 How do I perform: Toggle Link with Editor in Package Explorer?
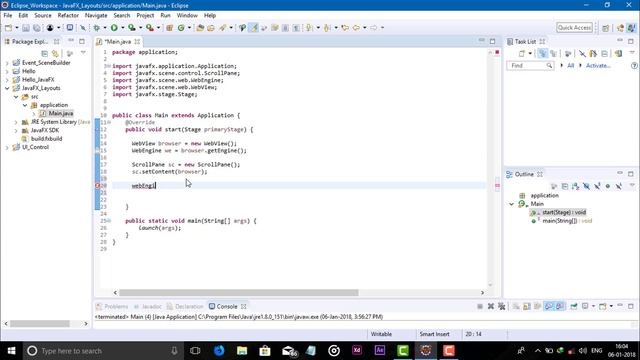click(55, 53)
